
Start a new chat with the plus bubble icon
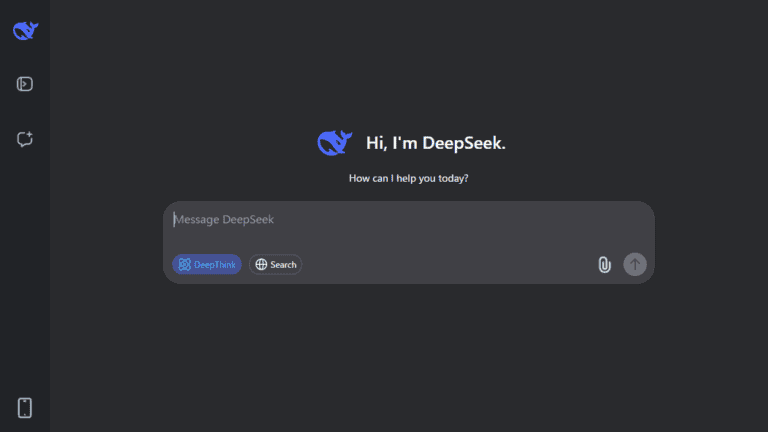(25, 139)
